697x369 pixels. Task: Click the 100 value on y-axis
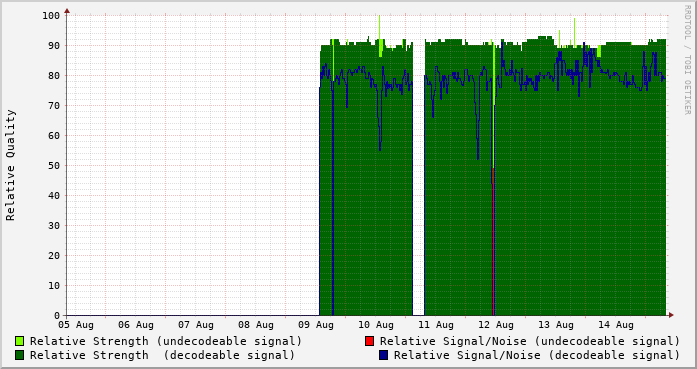pos(51,16)
